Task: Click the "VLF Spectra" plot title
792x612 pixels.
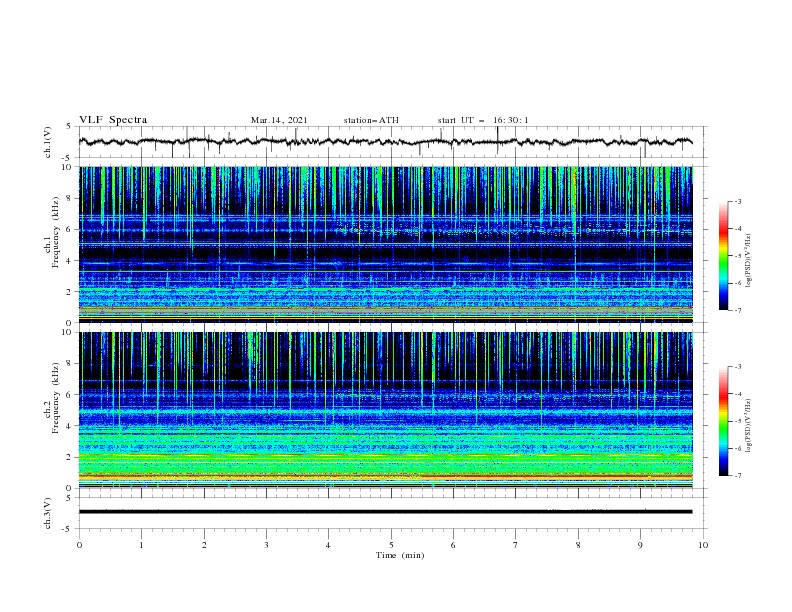Action: (113, 120)
